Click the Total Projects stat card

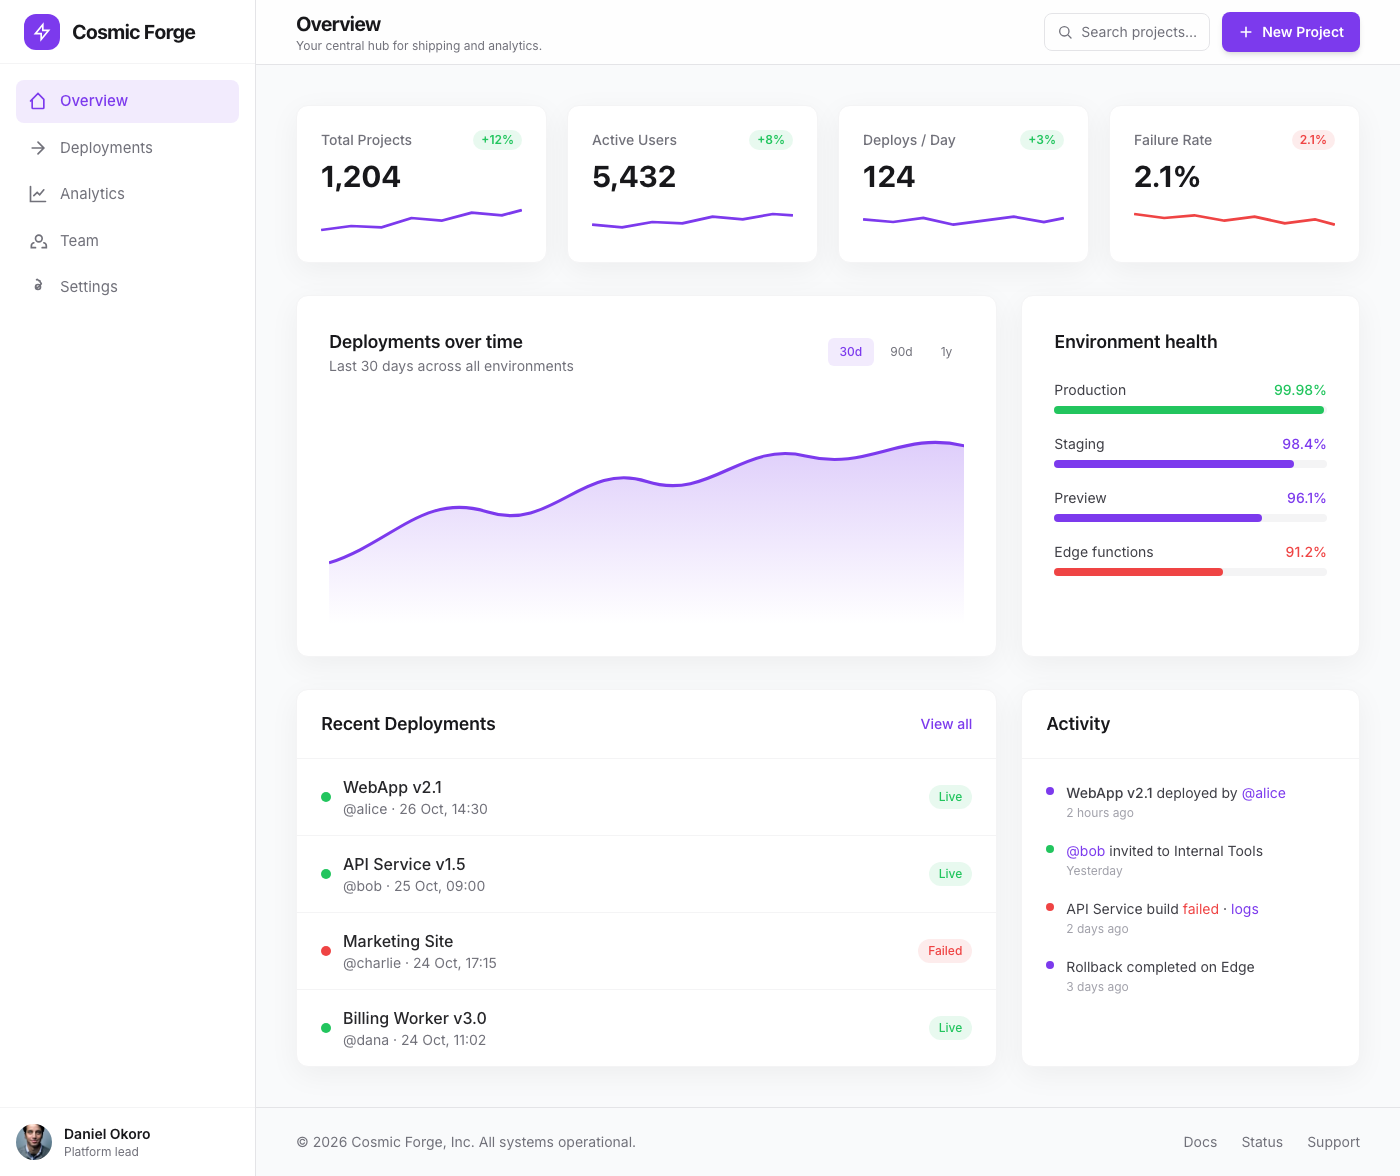coord(421,184)
